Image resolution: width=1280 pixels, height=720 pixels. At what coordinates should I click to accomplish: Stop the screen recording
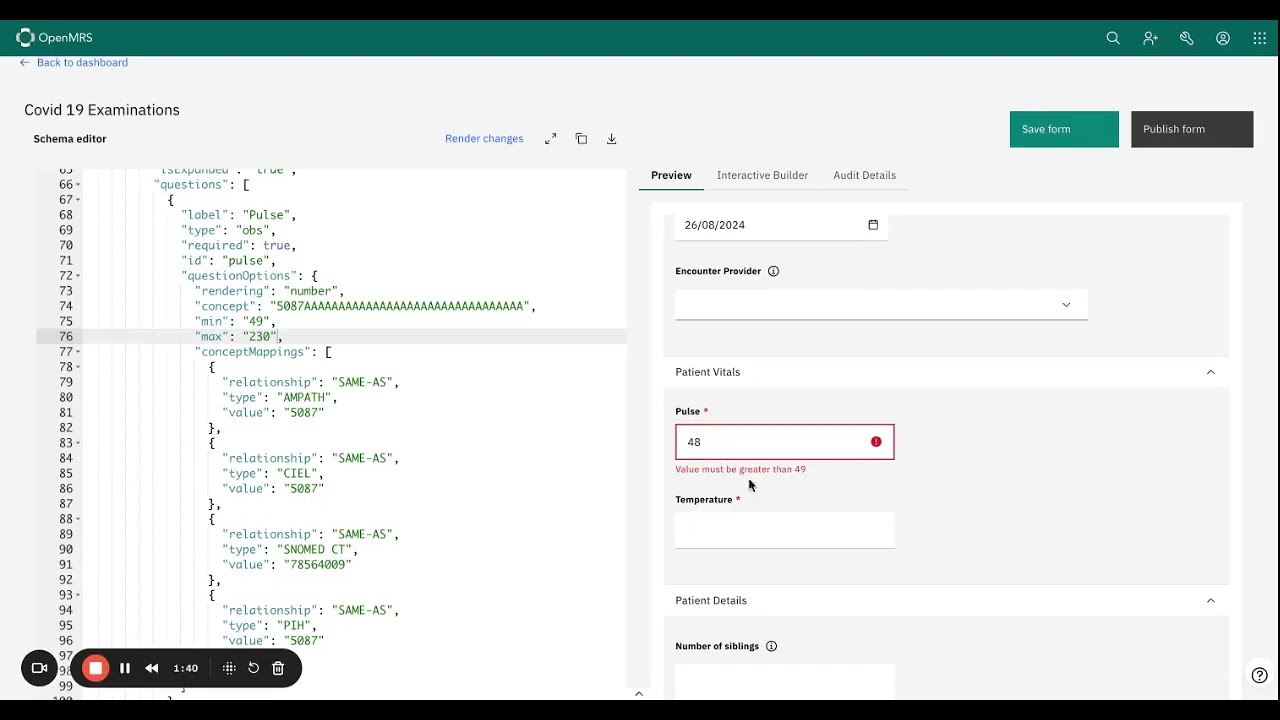(95, 668)
